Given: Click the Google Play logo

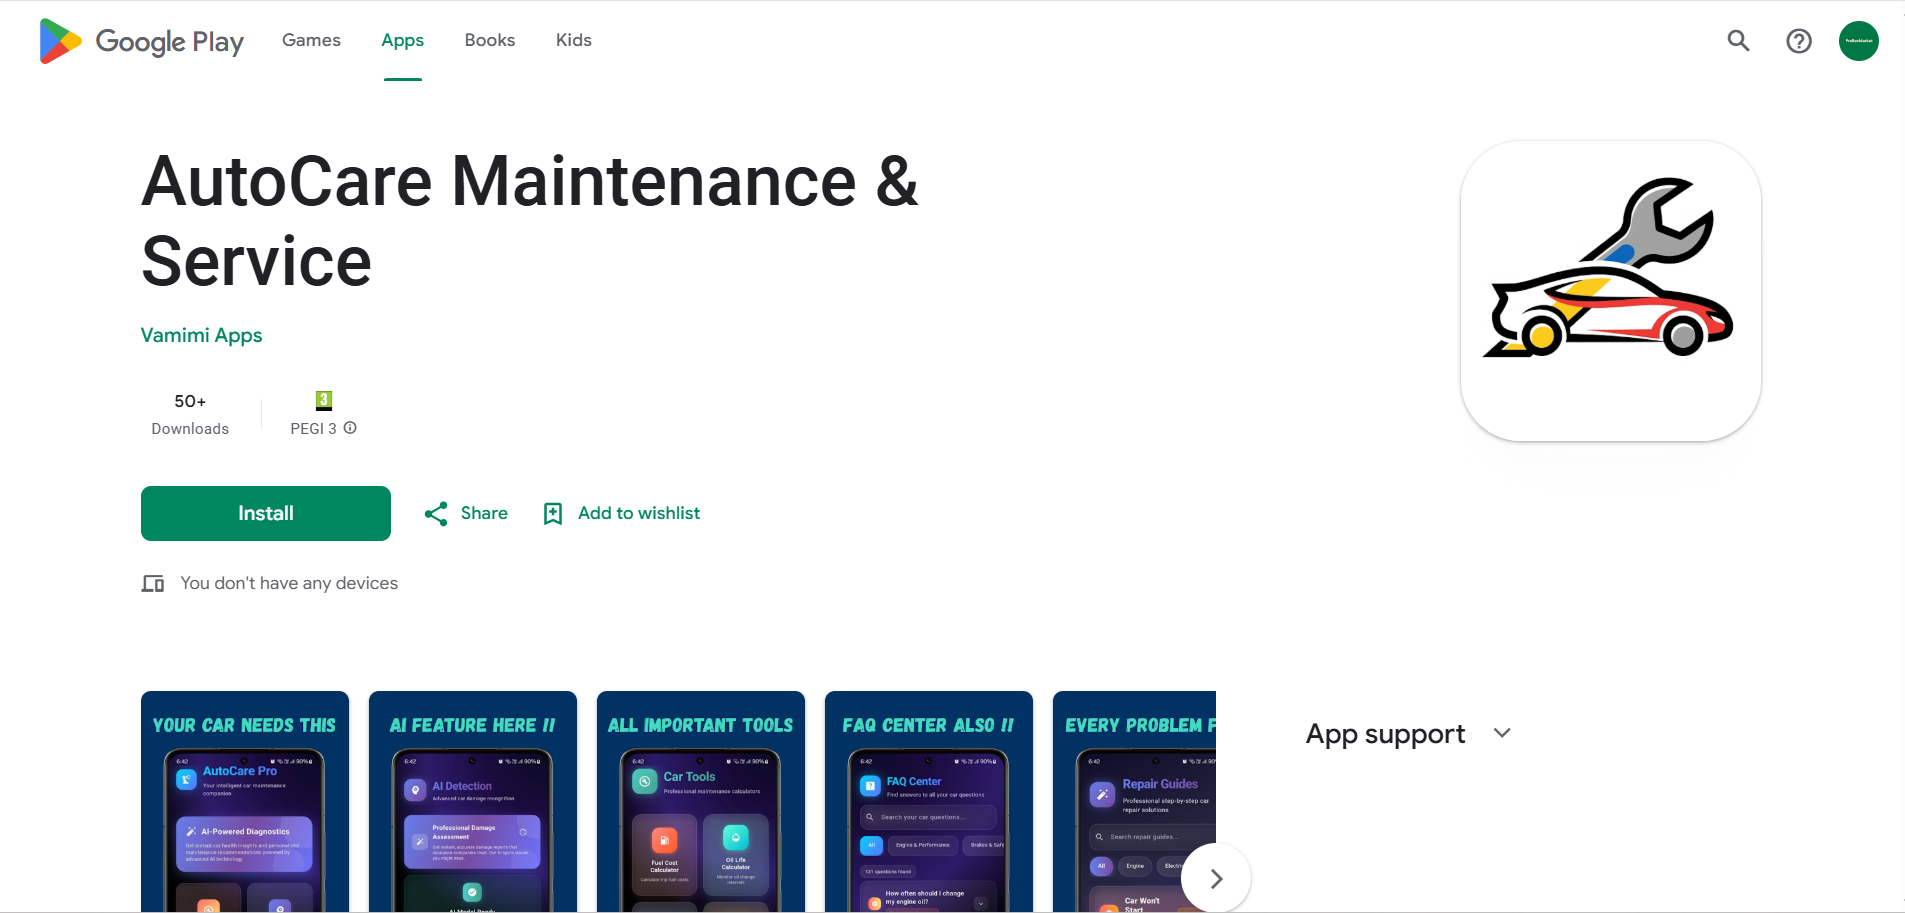Looking at the screenshot, I should coord(141,41).
